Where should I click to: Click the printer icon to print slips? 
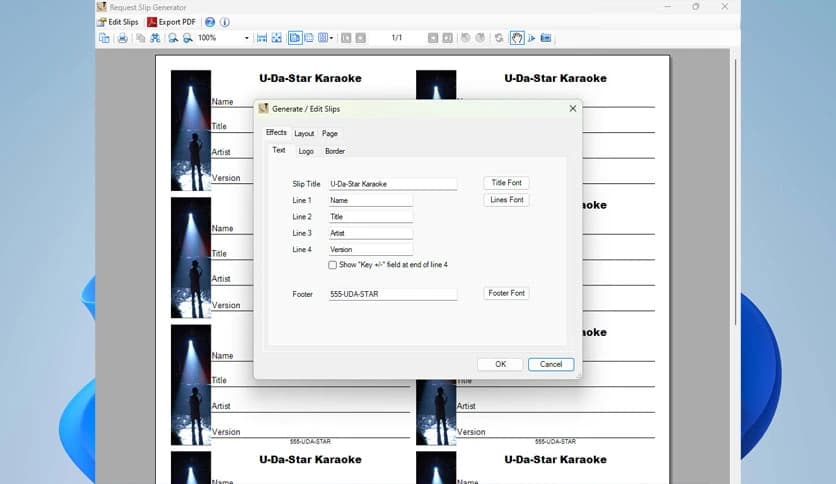tap(123, 38)
